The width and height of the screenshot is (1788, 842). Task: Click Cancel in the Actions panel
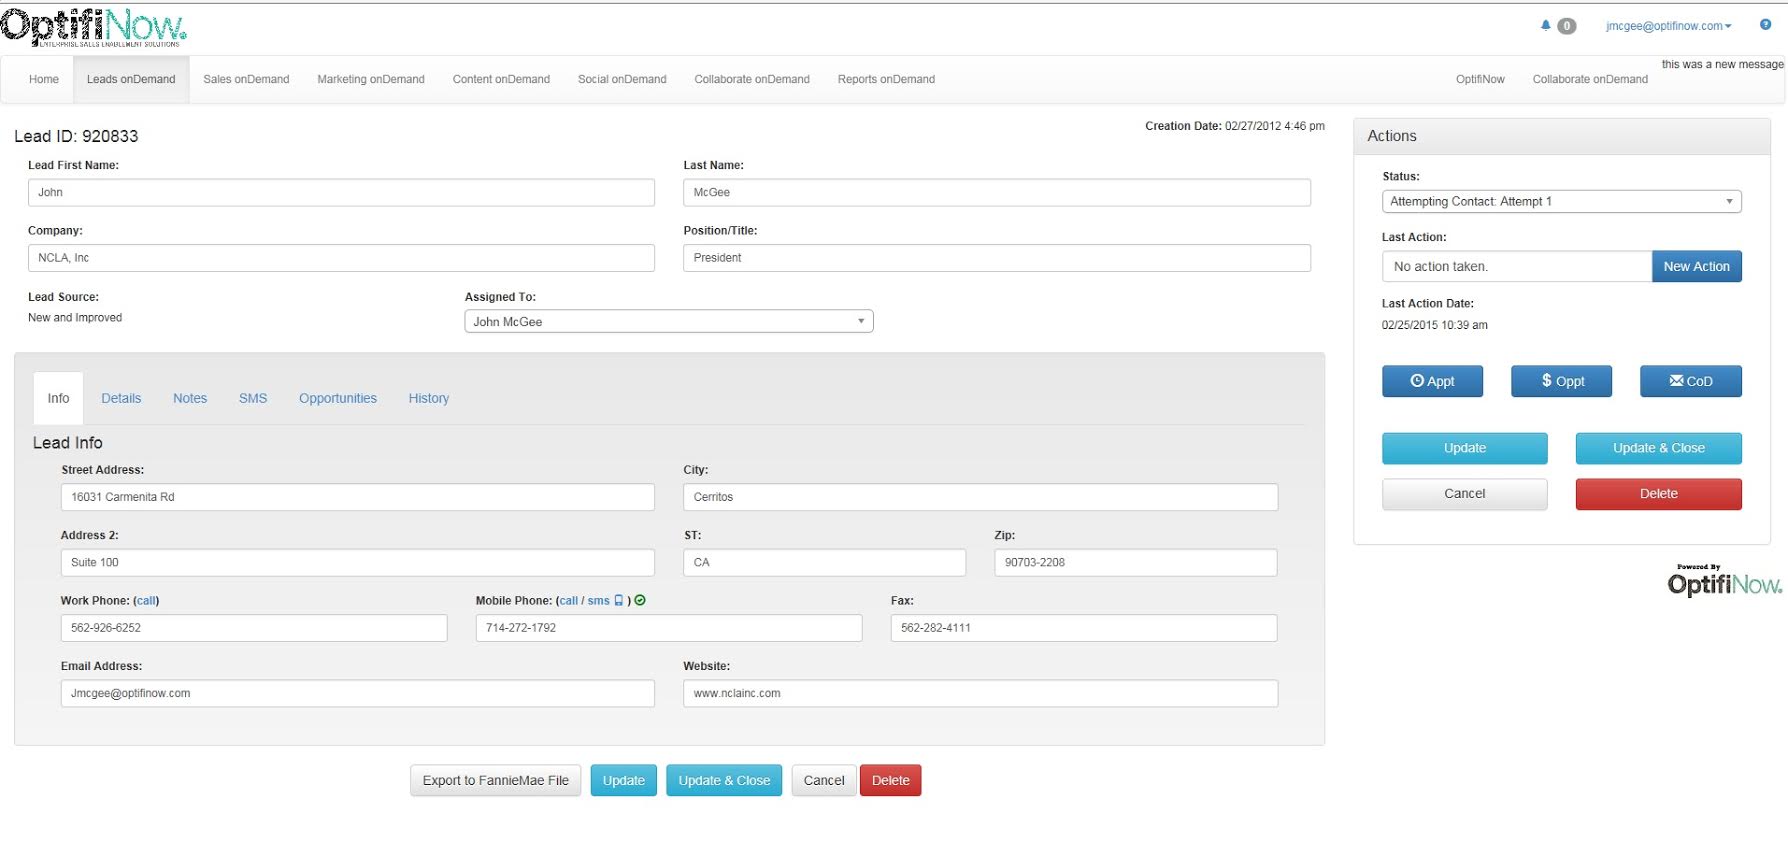click(x=1465, y=494)
